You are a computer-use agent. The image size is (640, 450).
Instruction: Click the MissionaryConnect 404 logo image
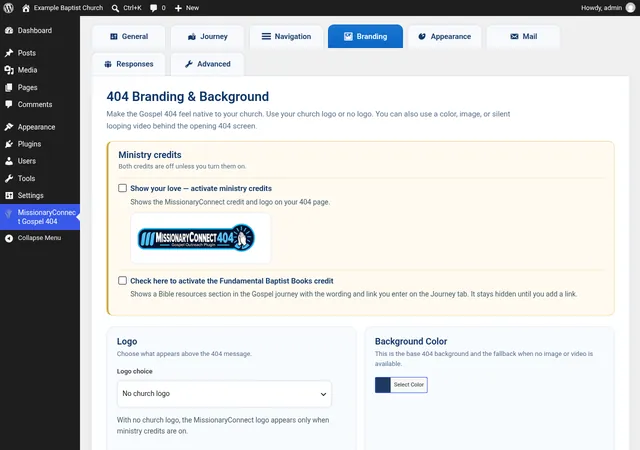click(196, 238)
